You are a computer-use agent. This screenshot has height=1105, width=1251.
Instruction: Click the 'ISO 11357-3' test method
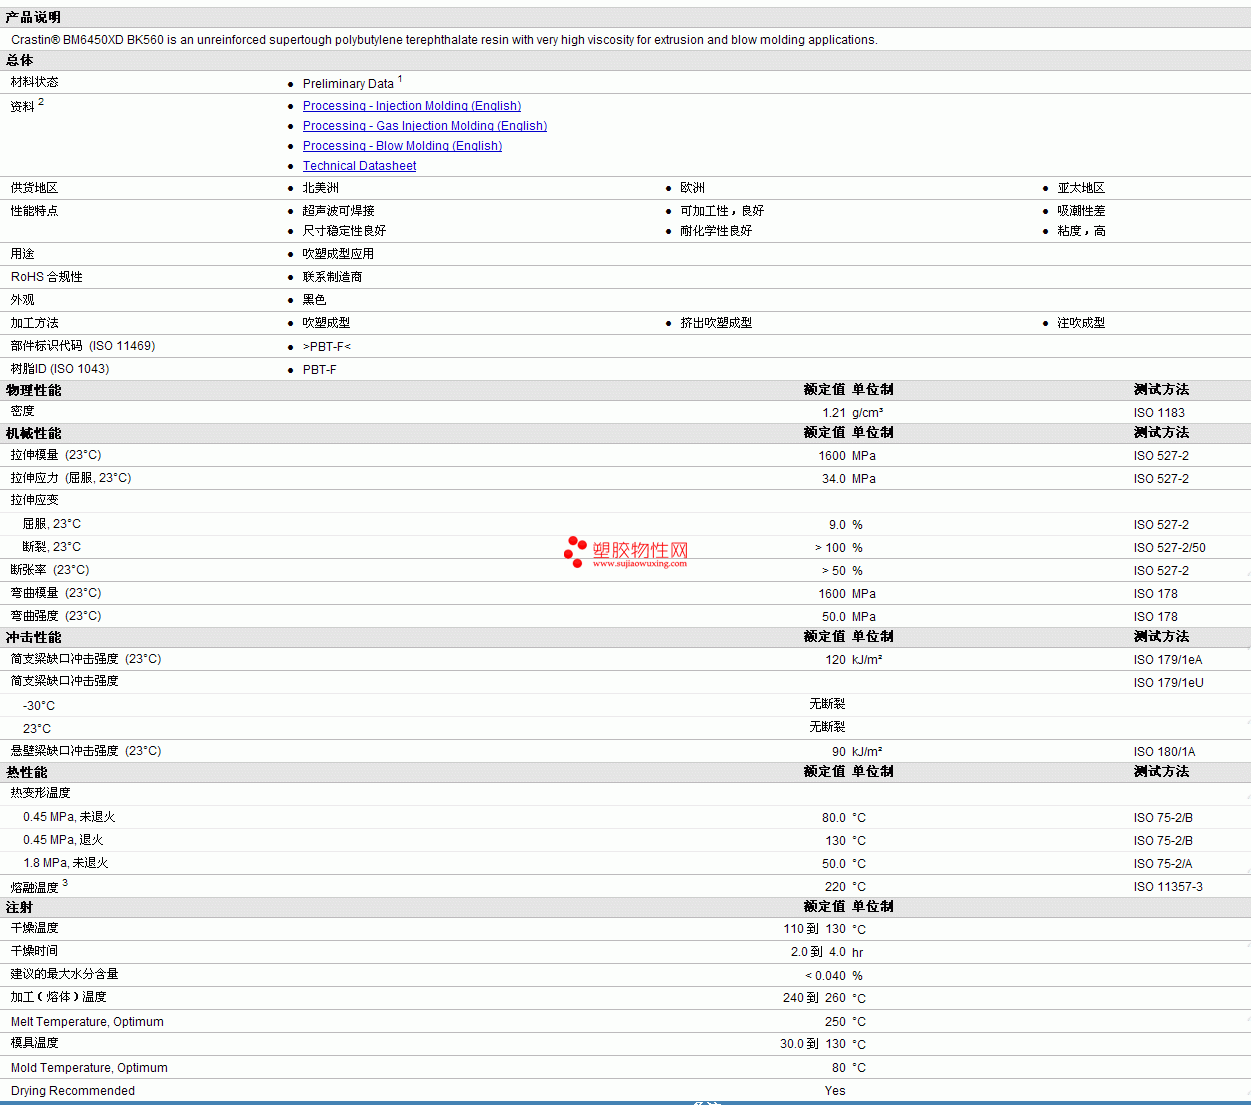pos(1168,887)
